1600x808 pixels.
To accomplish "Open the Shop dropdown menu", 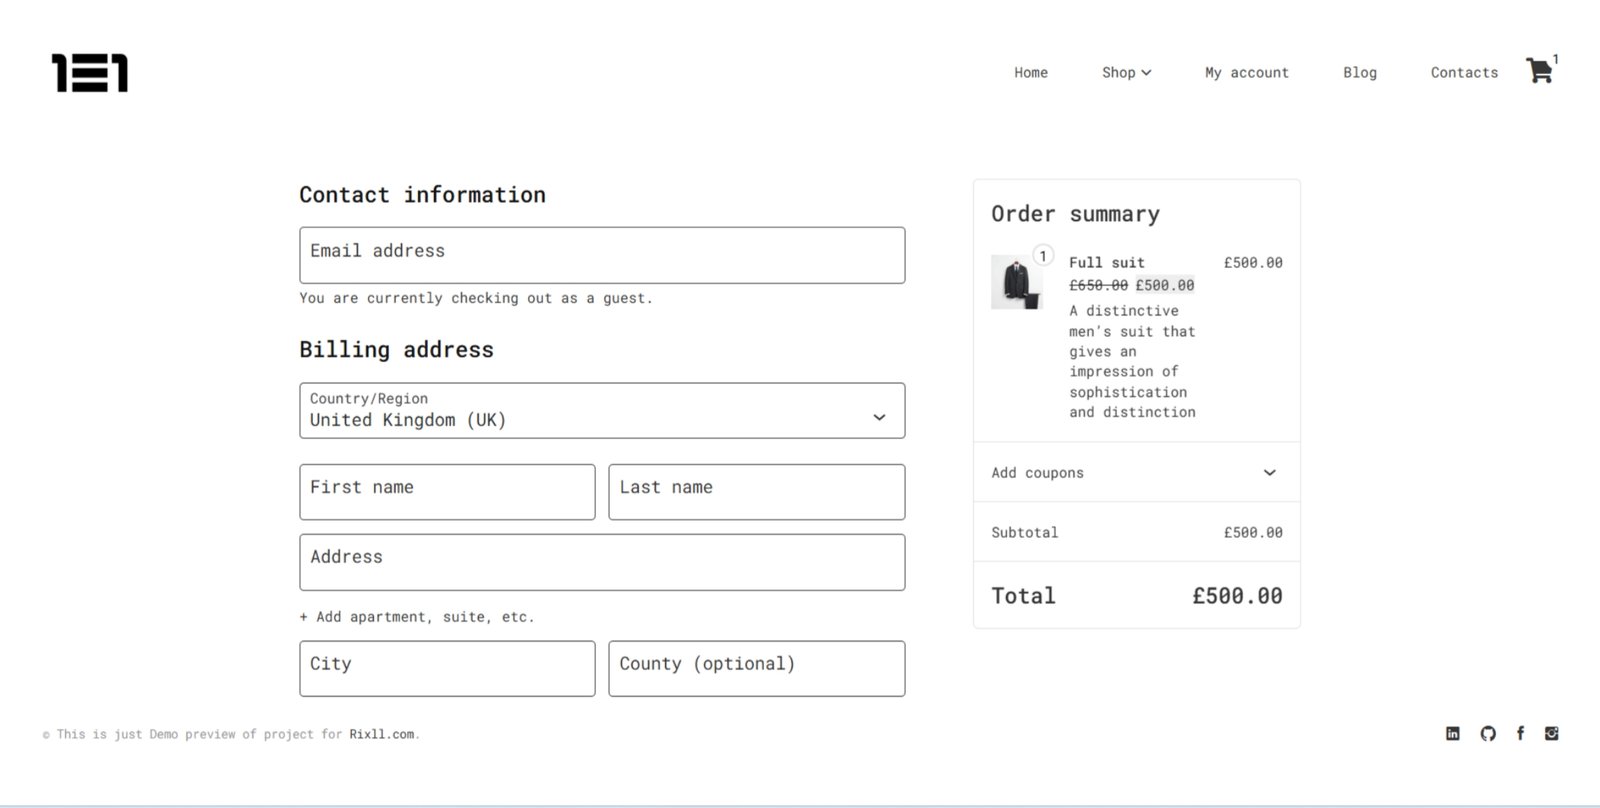I will click(x=1126, y=73).
